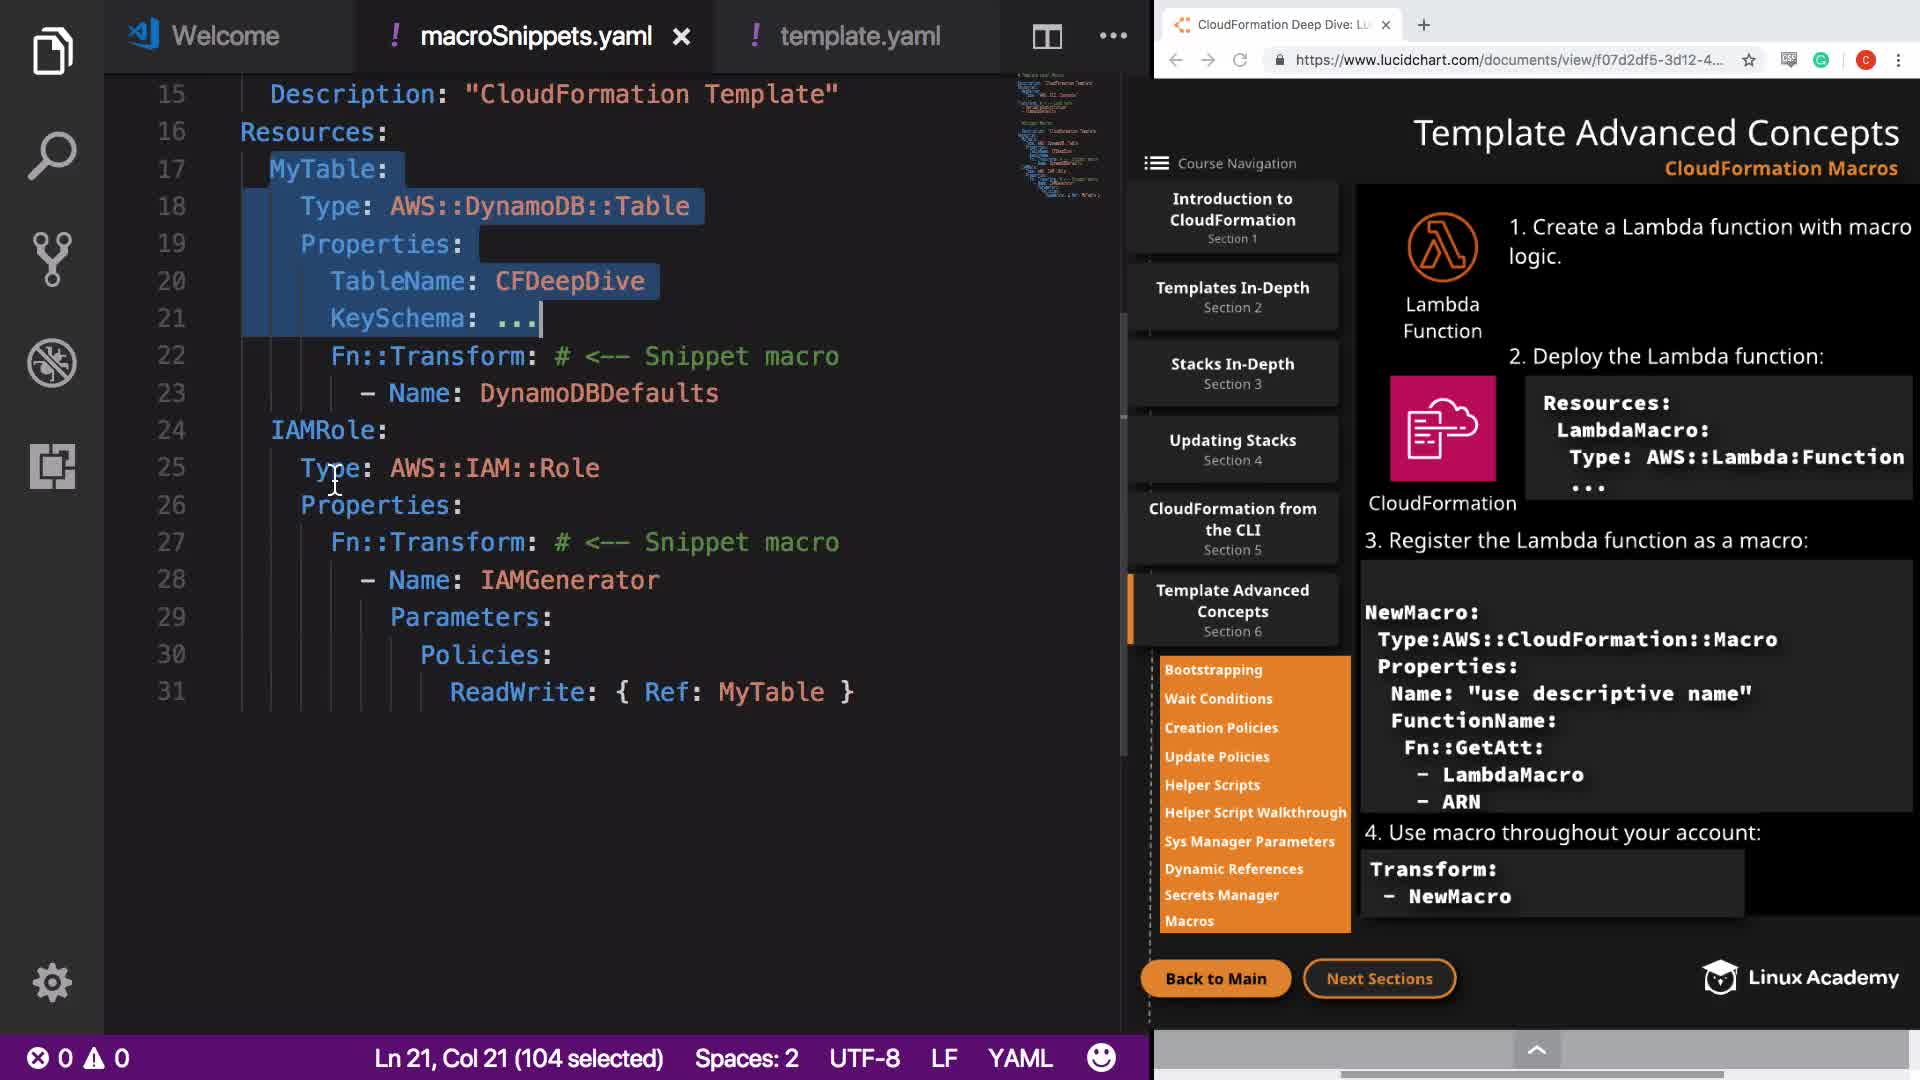Image resolution: width=1920 pixels, height=1080 pixels.
Task: Switch to the Welcome tab
Action: [225, 37]
